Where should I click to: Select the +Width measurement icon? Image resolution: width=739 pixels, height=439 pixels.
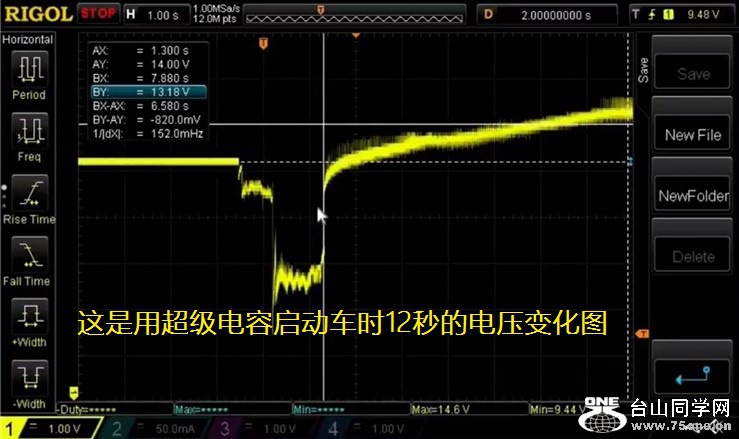[29, 318]
